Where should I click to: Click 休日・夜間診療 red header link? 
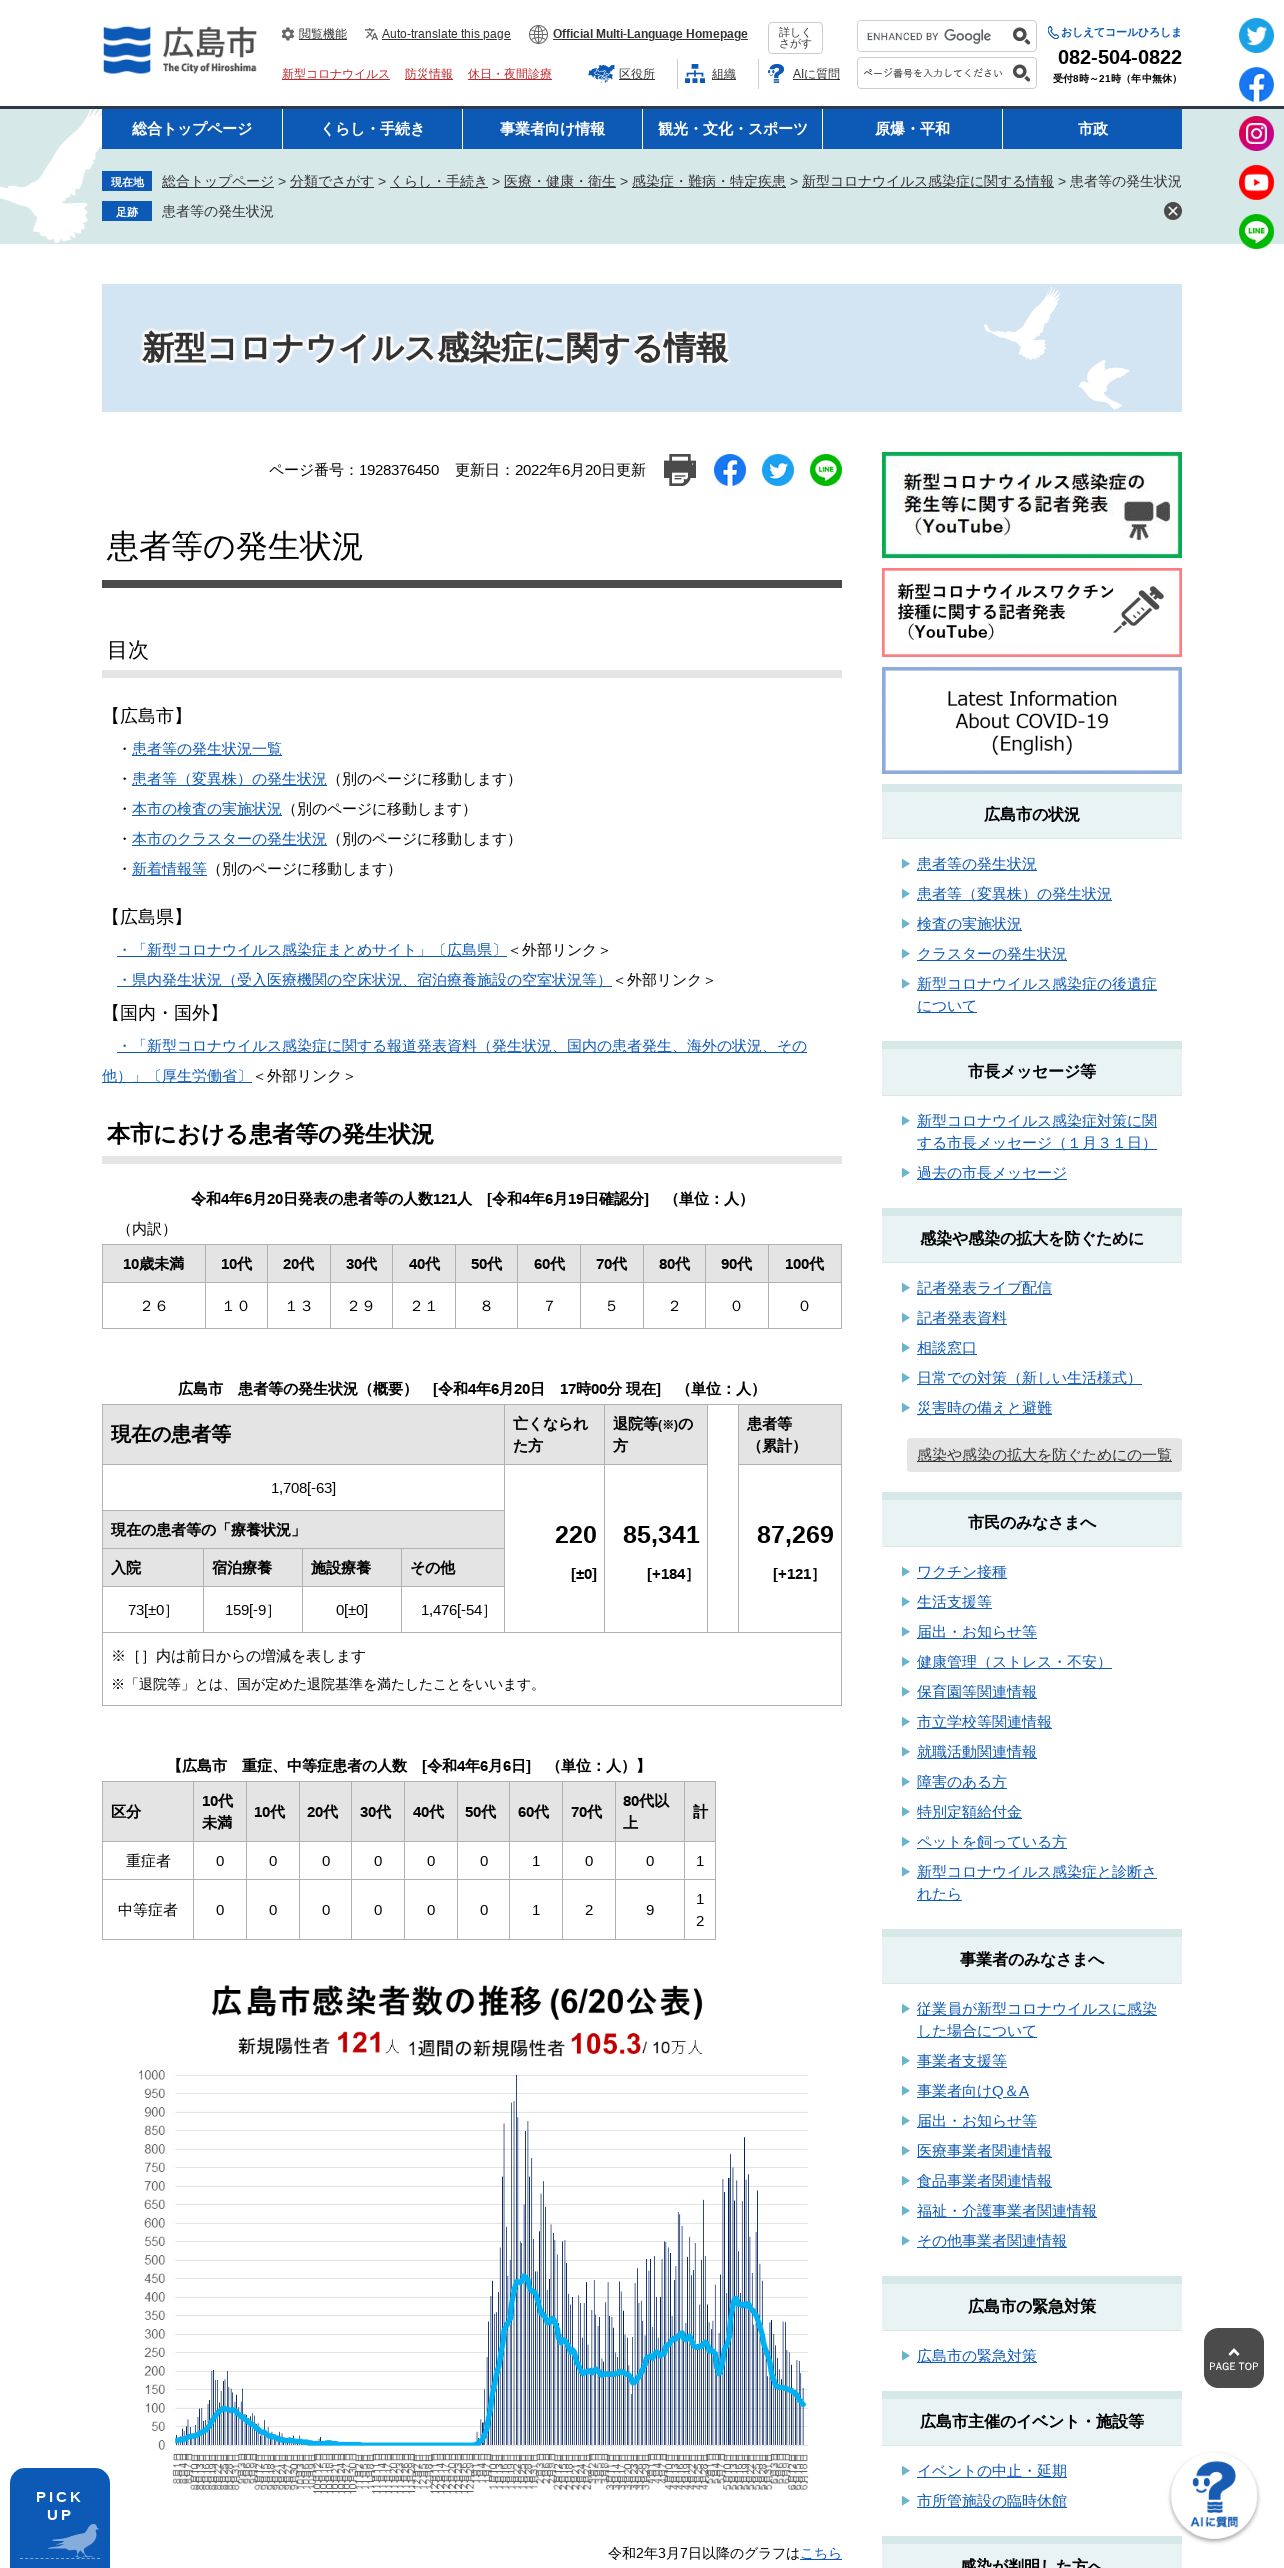[x=509, y=74]
